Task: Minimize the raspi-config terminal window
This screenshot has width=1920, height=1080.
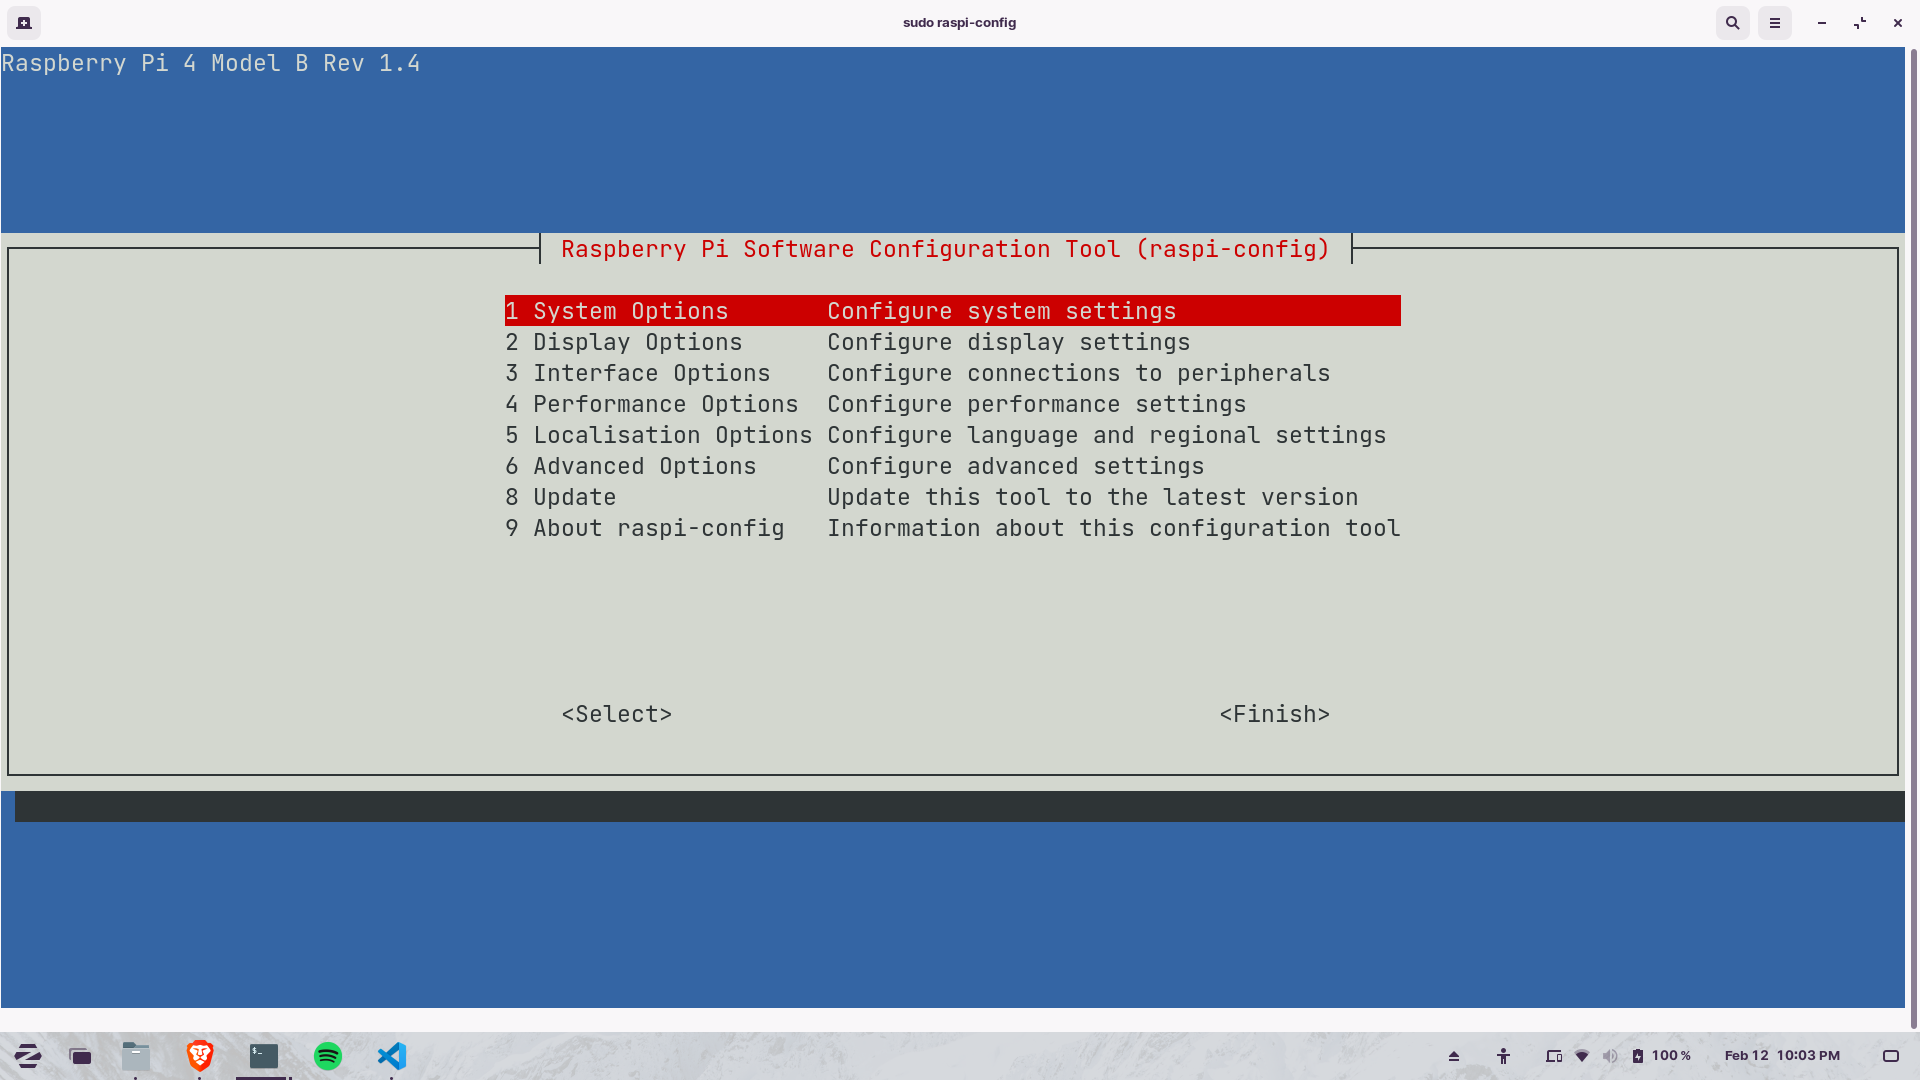Action: [x=1822, y=22]
